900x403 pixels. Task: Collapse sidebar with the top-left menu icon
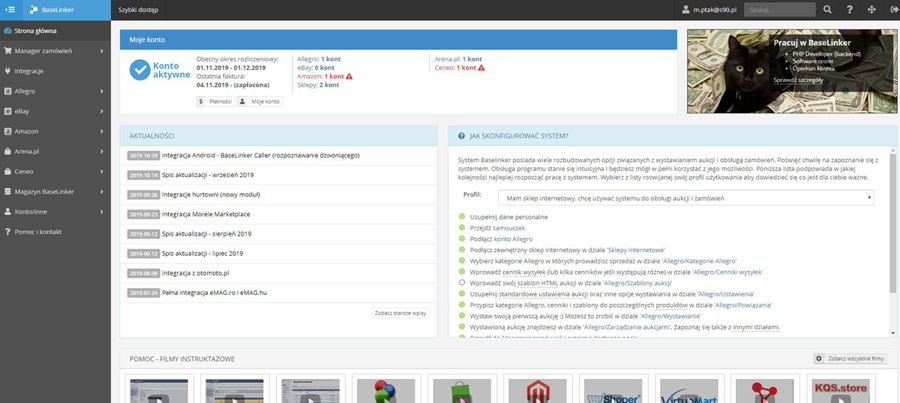tap(10, 10)
